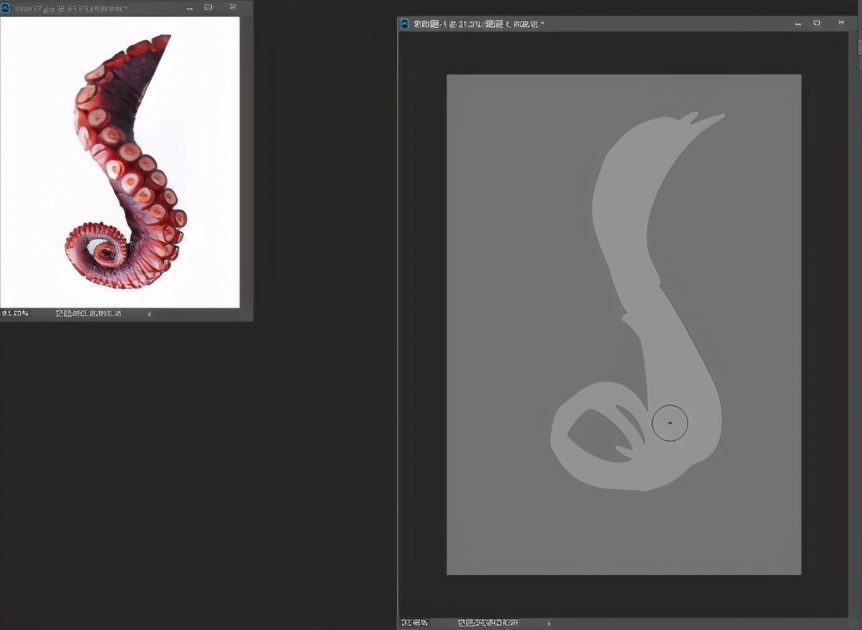Click the Photoshop icon on the silhouette document window
The width and height of the screenshot is (862, 630).
(404, 23)
